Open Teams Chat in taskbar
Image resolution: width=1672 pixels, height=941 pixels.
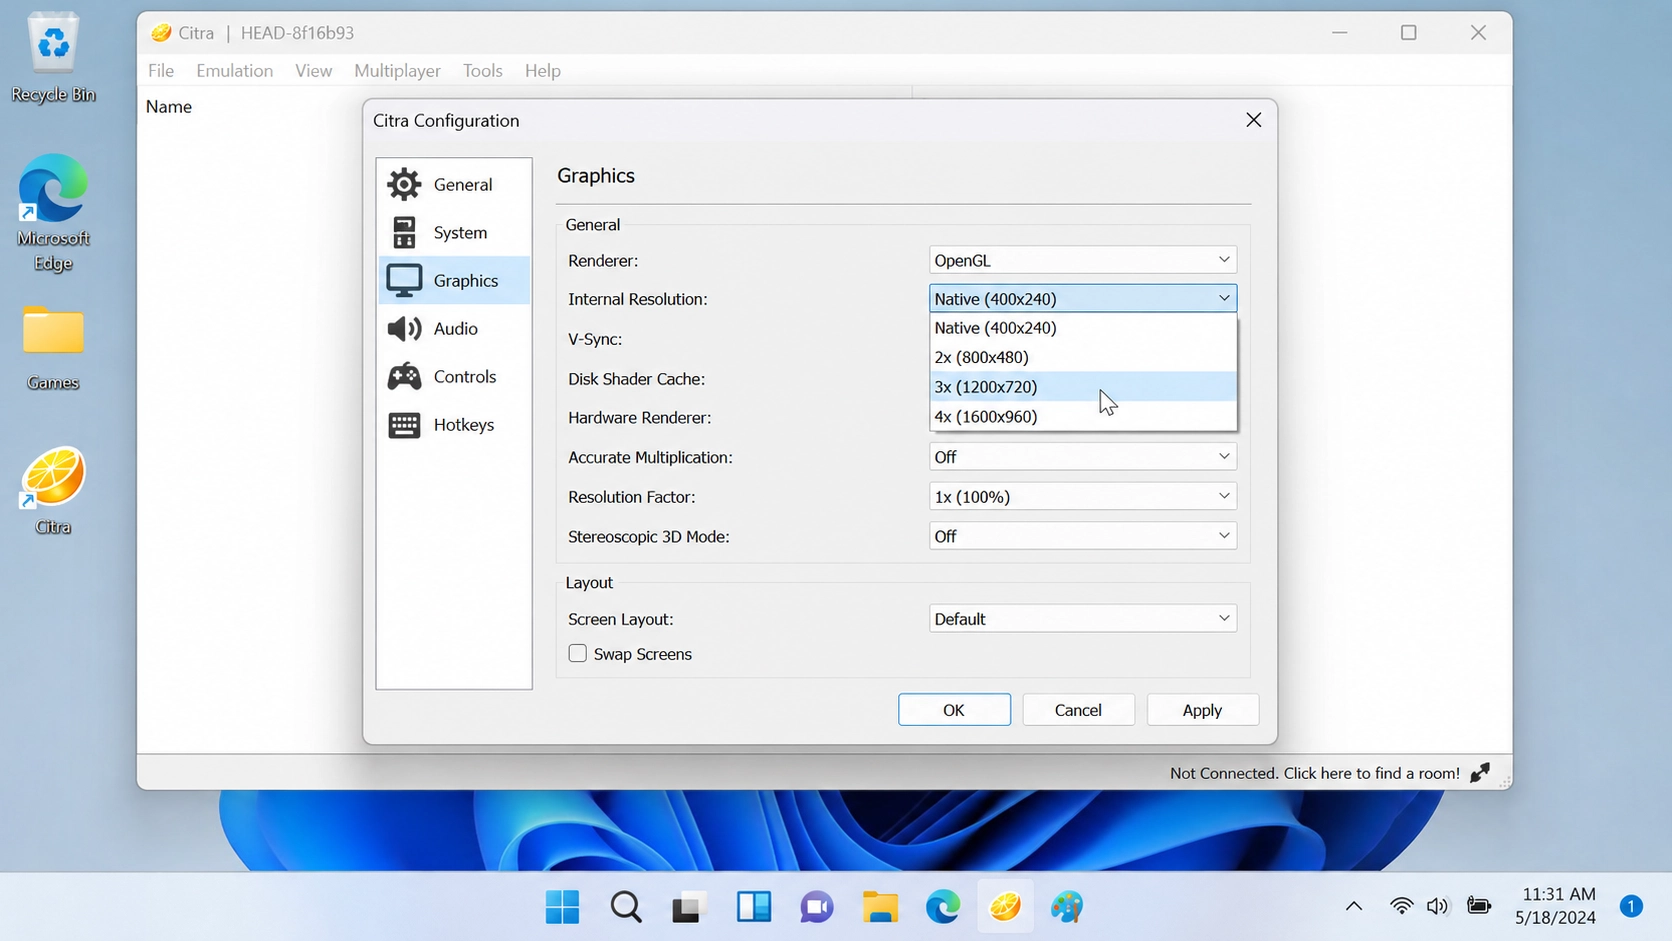pyautogui.click(x=816, y=907)
